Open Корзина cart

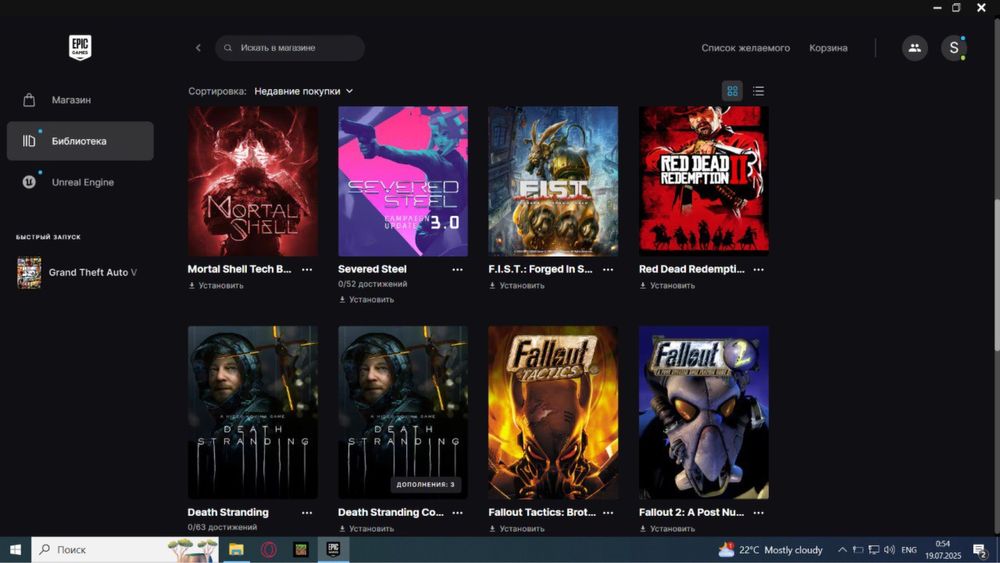828,48
